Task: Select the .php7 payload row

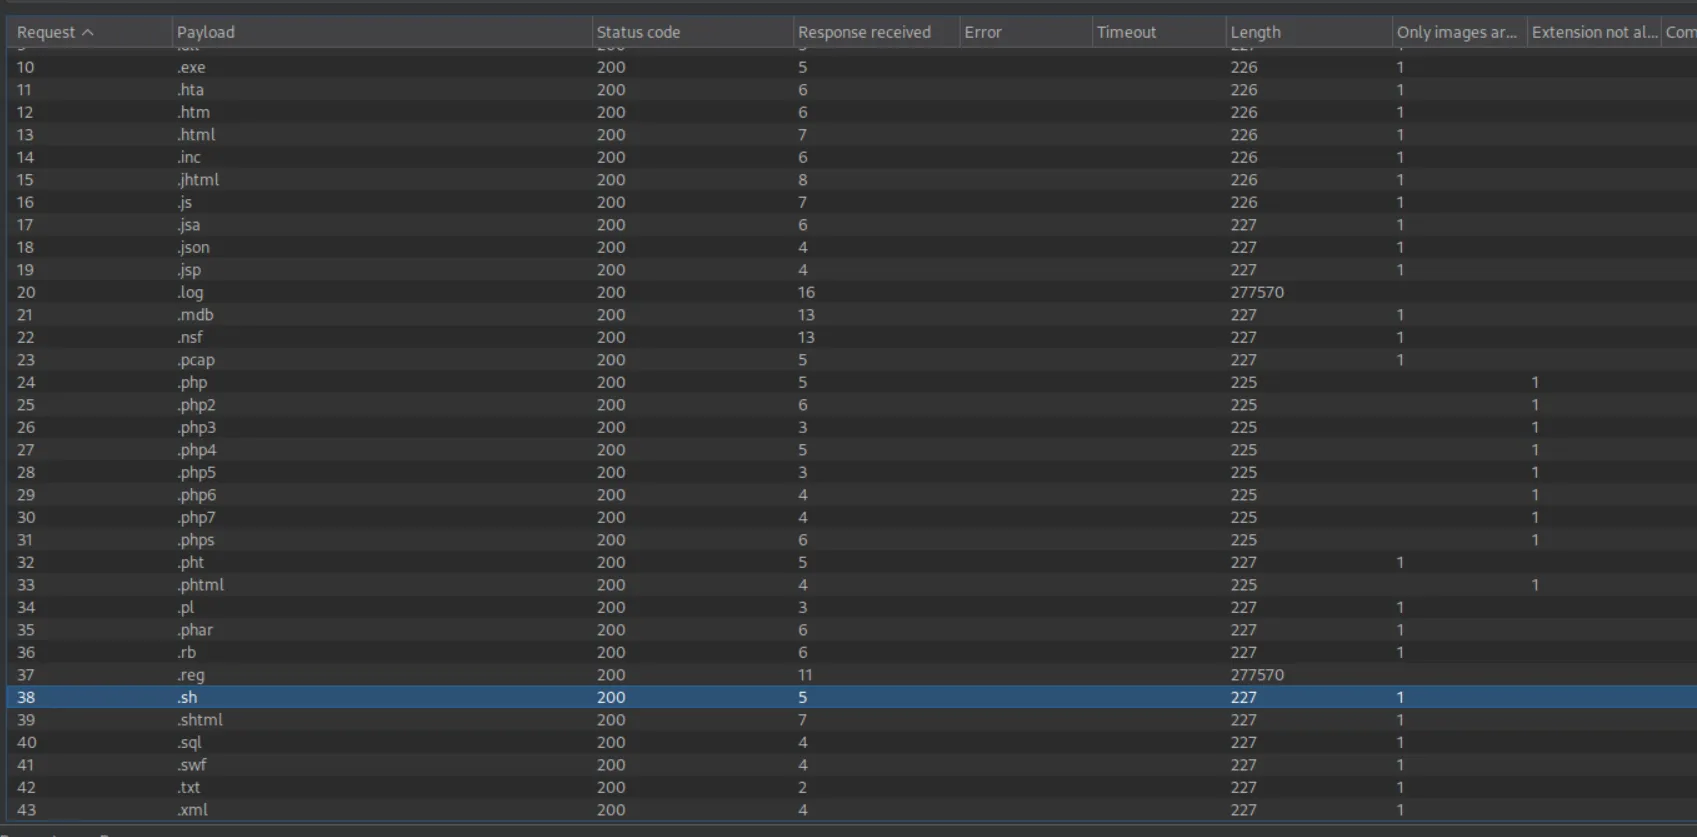Action: click(x=852, y=517)
